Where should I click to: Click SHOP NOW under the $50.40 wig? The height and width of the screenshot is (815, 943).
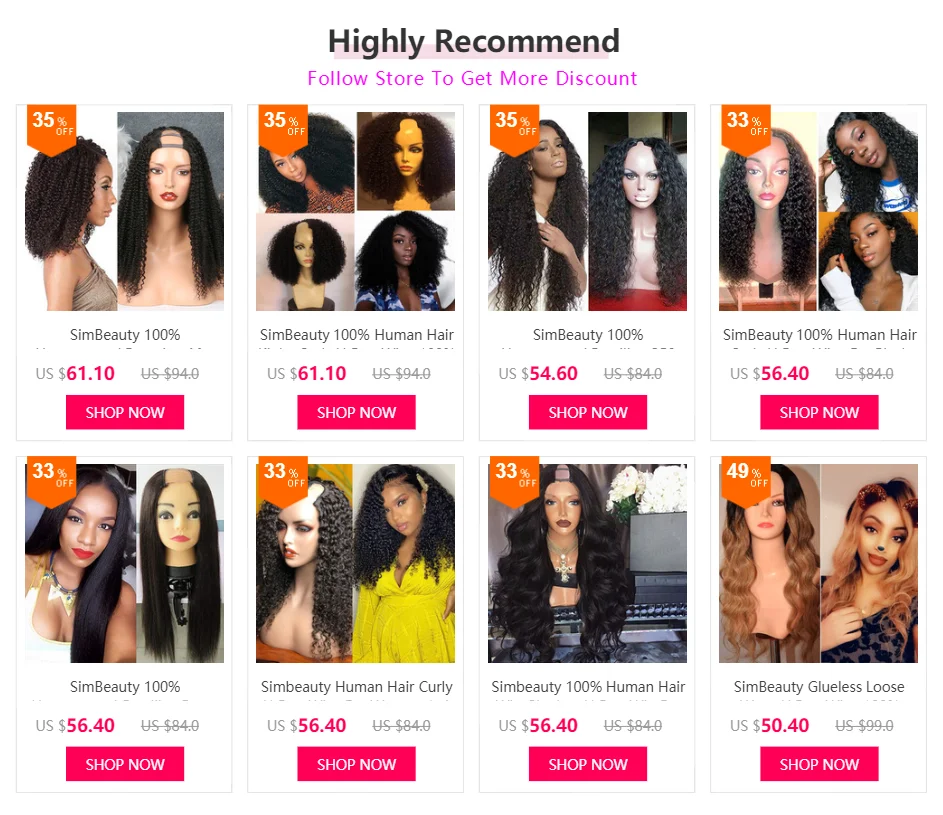click(x=819, y=764)
